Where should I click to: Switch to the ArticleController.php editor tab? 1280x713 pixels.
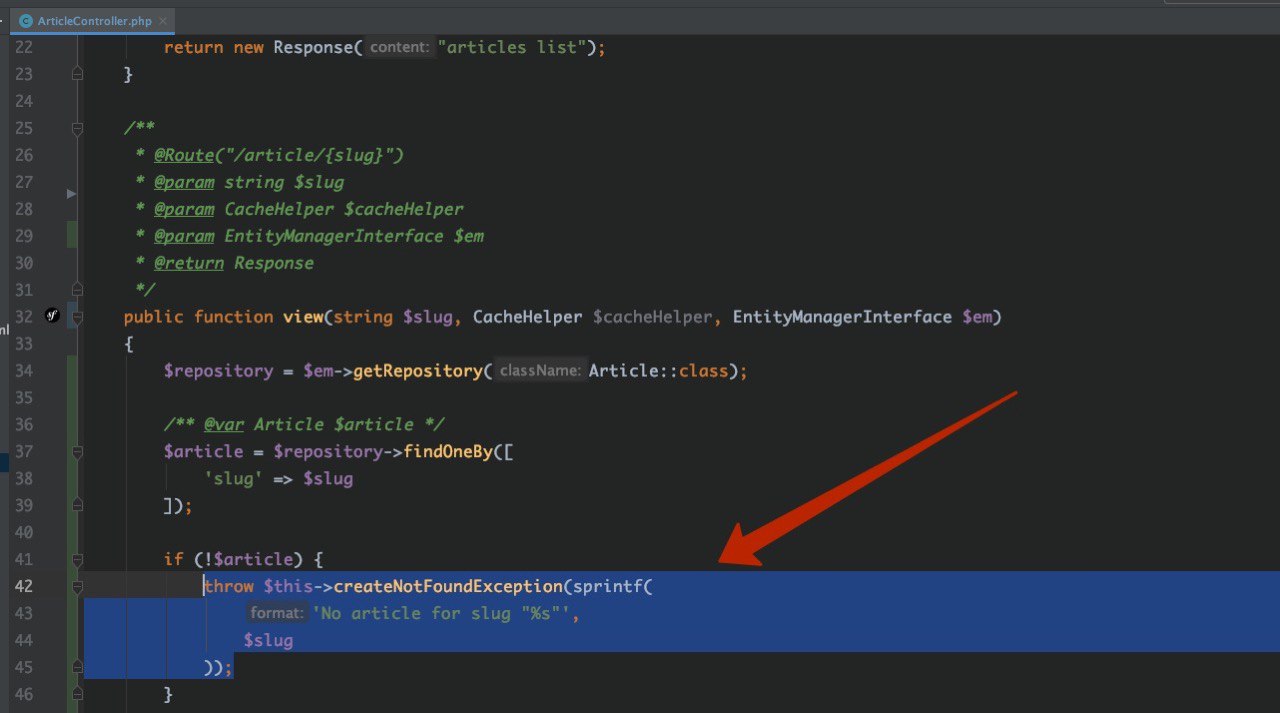point(93,21)
